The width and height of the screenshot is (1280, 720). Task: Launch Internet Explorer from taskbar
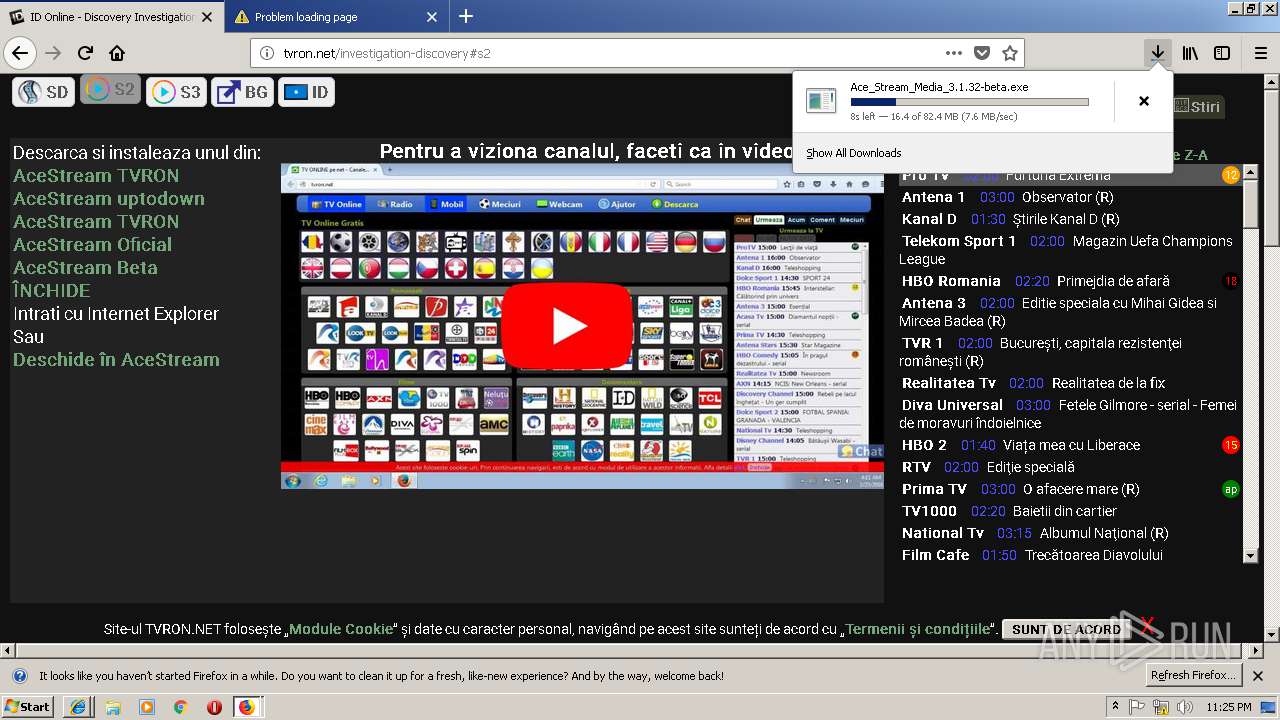click(x=78, y=707)
